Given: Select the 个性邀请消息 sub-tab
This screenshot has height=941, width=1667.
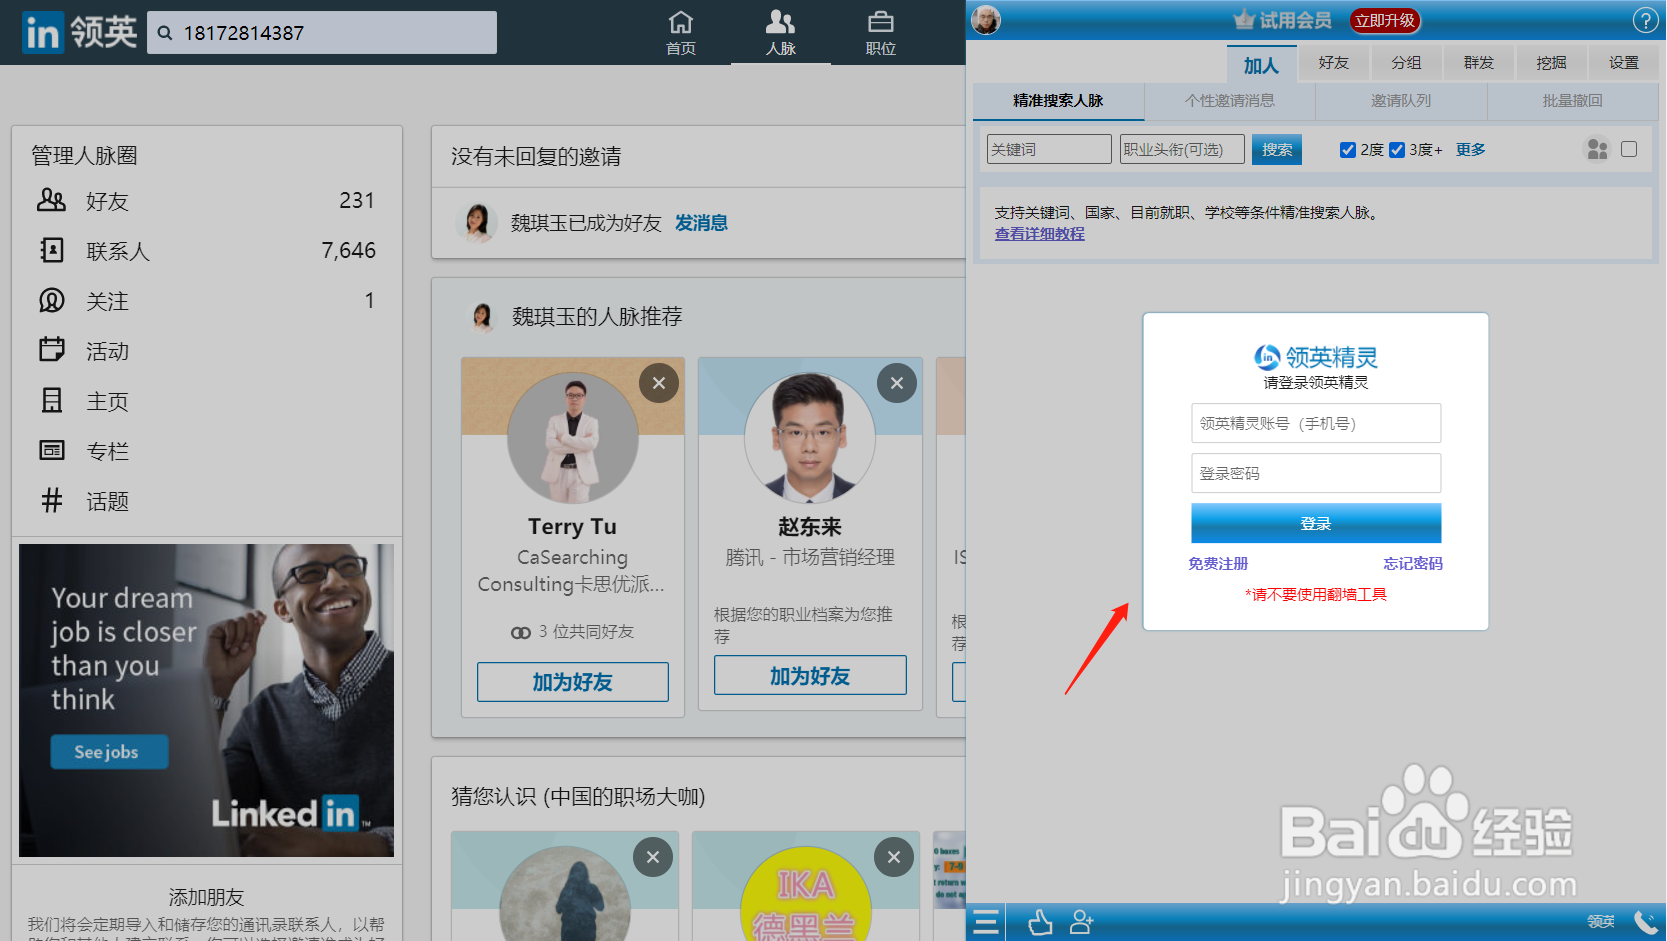Looking at the screenshot, I should pyautogui.click(x=1230, y=101).
